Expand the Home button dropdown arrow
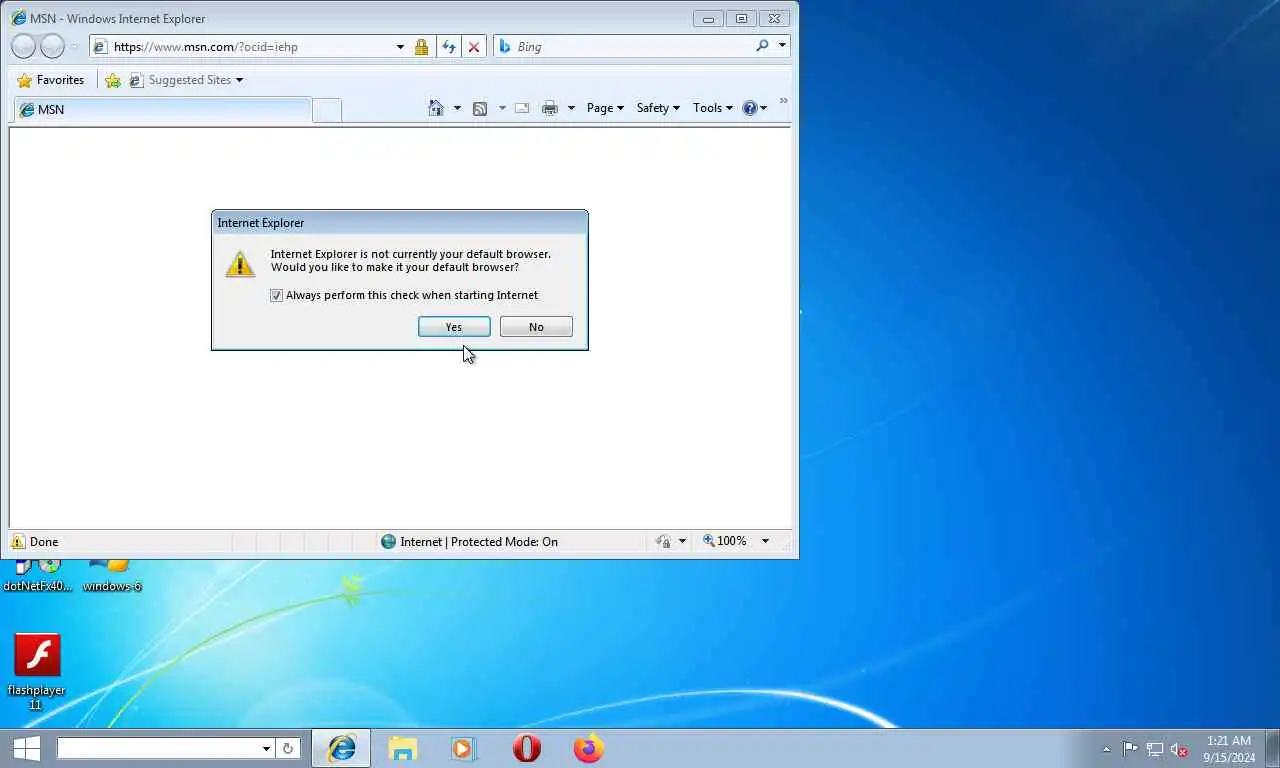Viewport: 1280px width, 768px height. [457, 108]
